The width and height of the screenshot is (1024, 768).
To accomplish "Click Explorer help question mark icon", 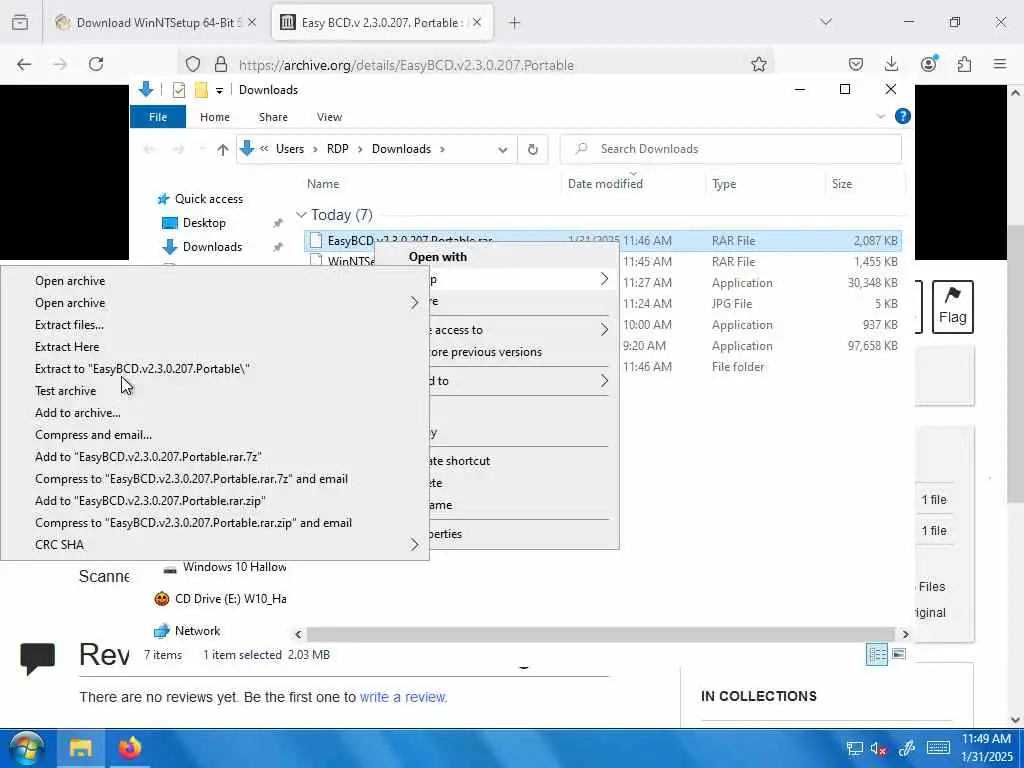I will point(903,116).
